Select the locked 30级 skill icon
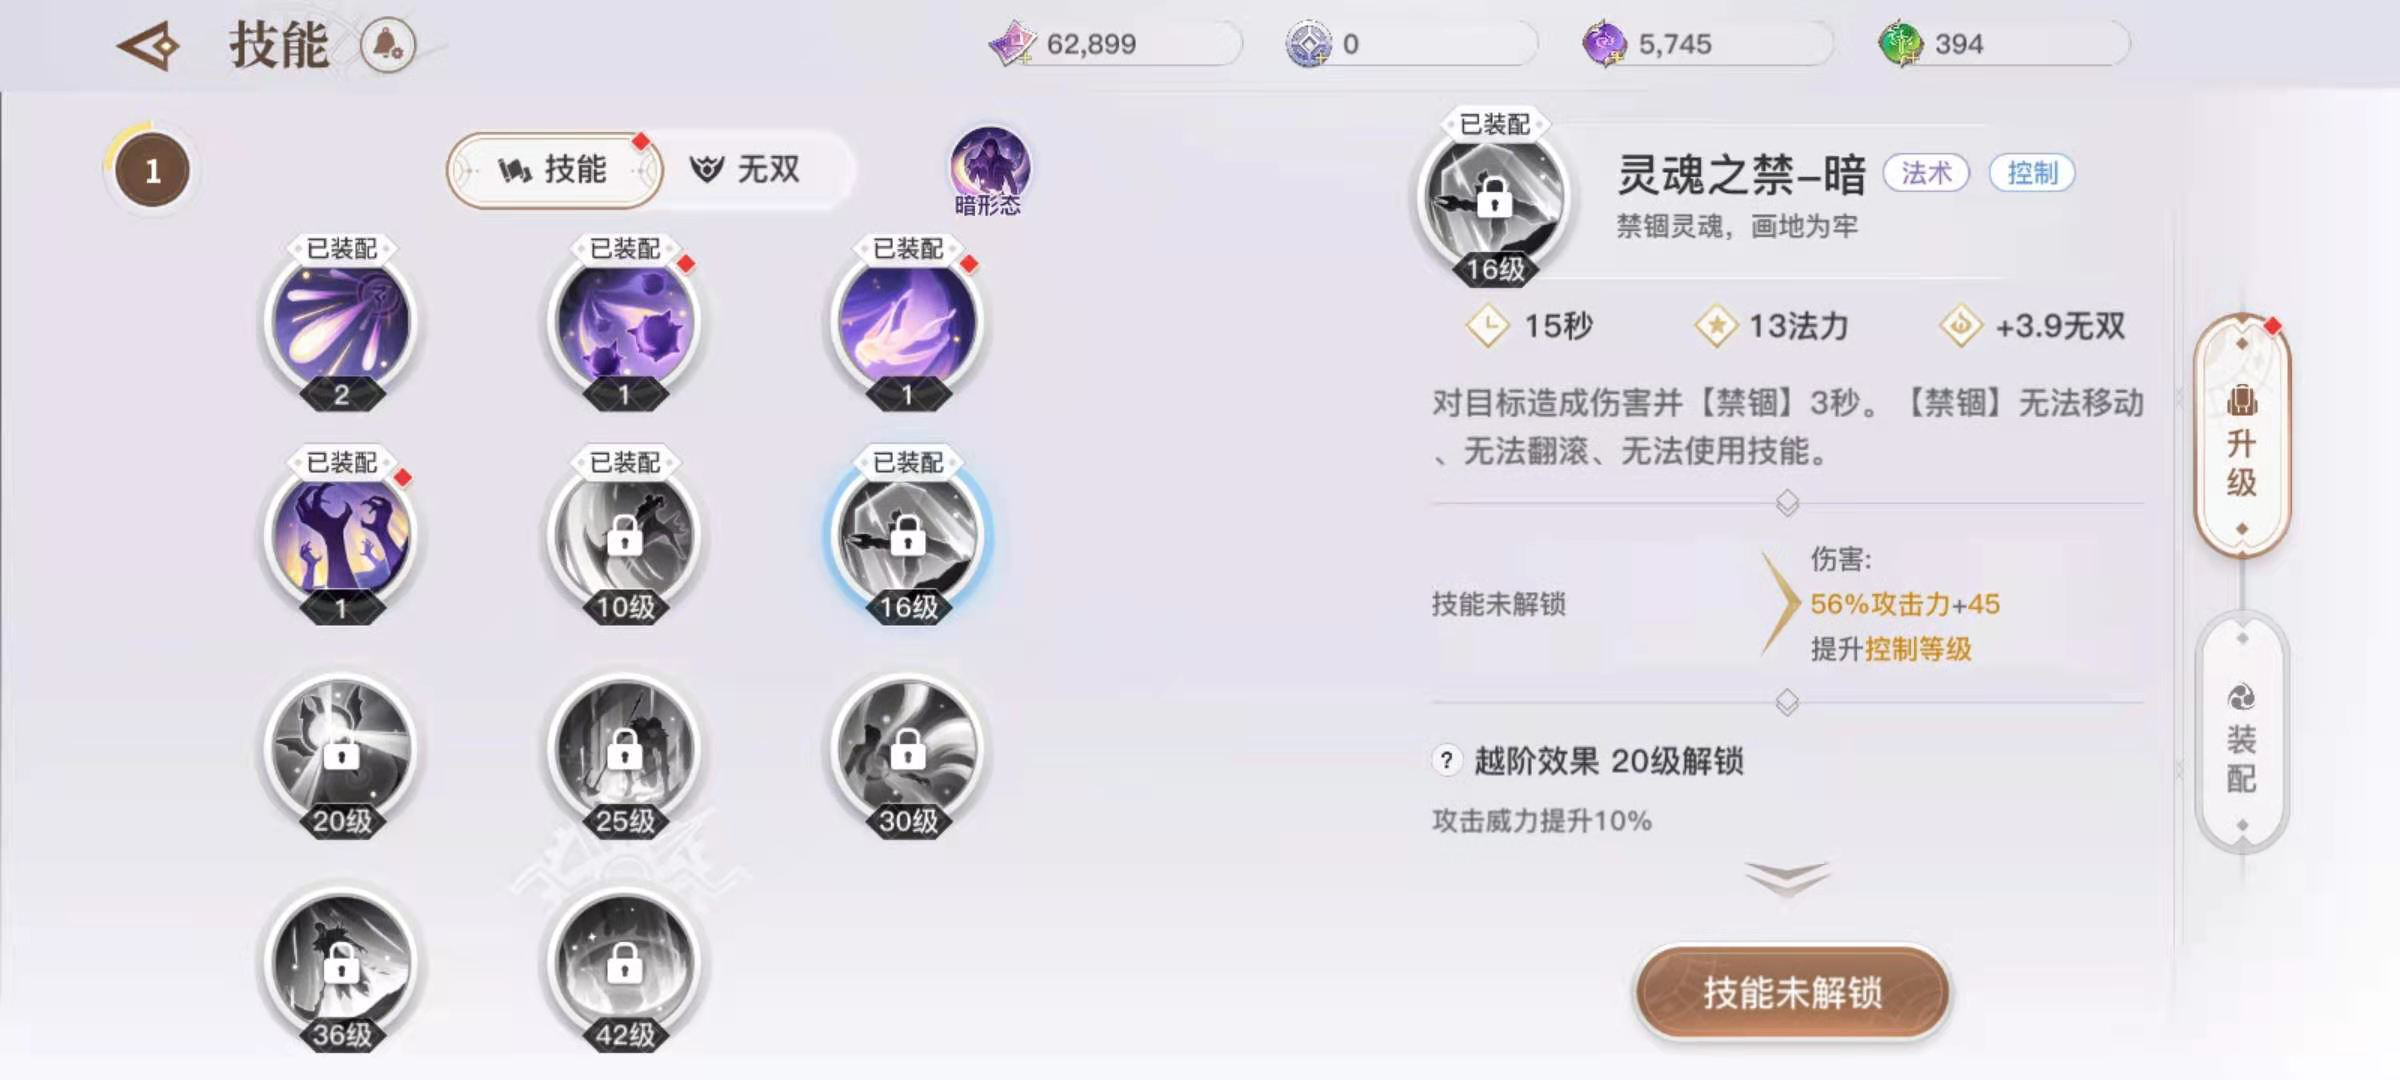Image resolution: width=2400 pixels, height=1080 pixels. [908, 754]
